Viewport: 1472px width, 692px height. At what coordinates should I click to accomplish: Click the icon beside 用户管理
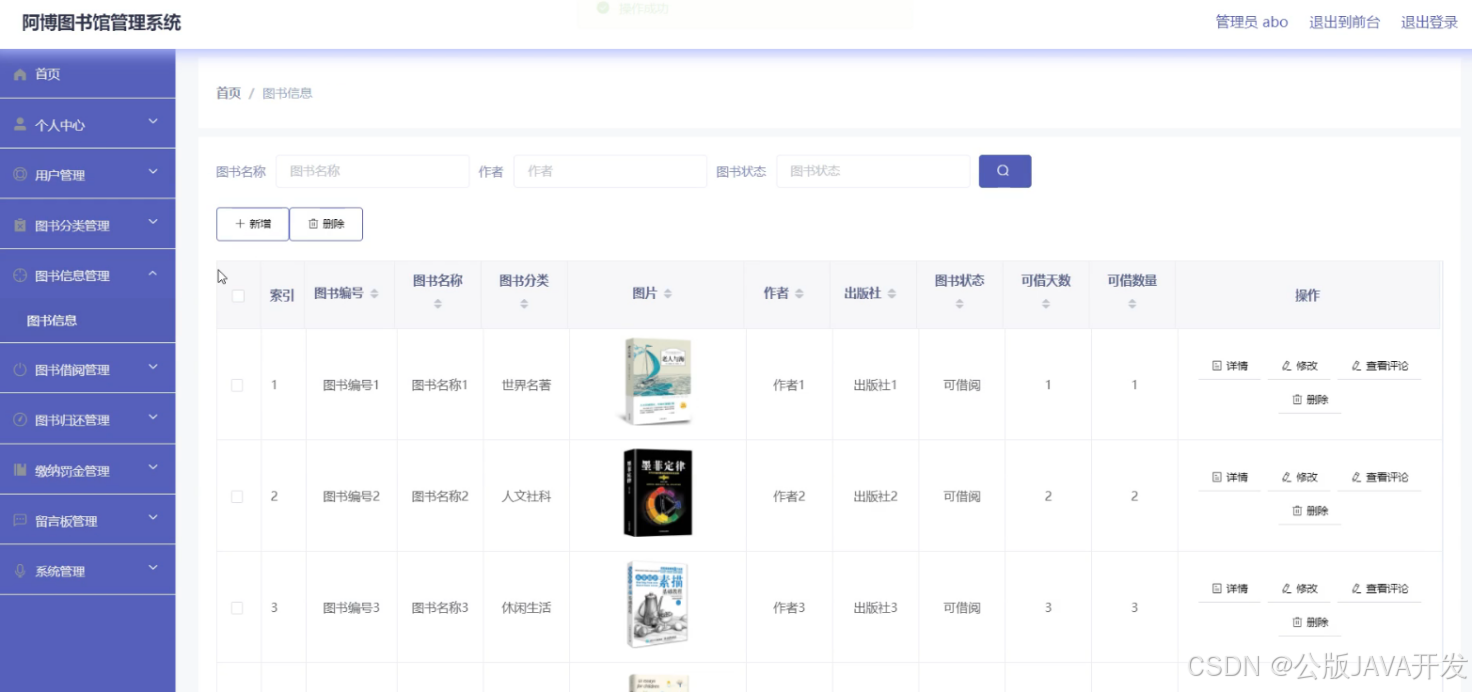[20, 175]
